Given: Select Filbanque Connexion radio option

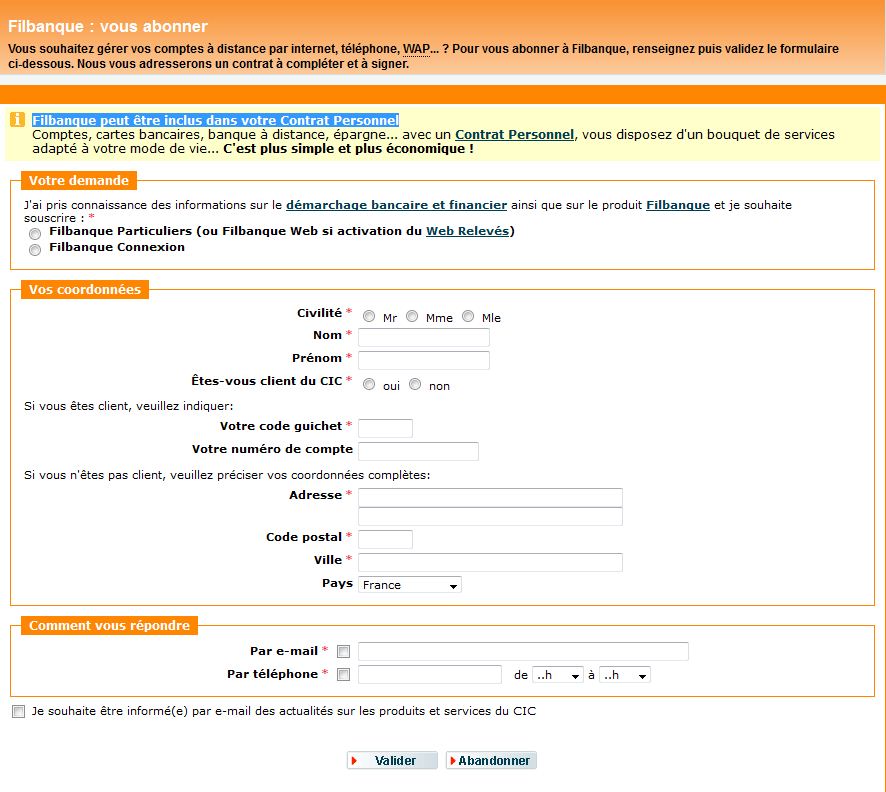Looking at the screenshot, I should [35, 250].
